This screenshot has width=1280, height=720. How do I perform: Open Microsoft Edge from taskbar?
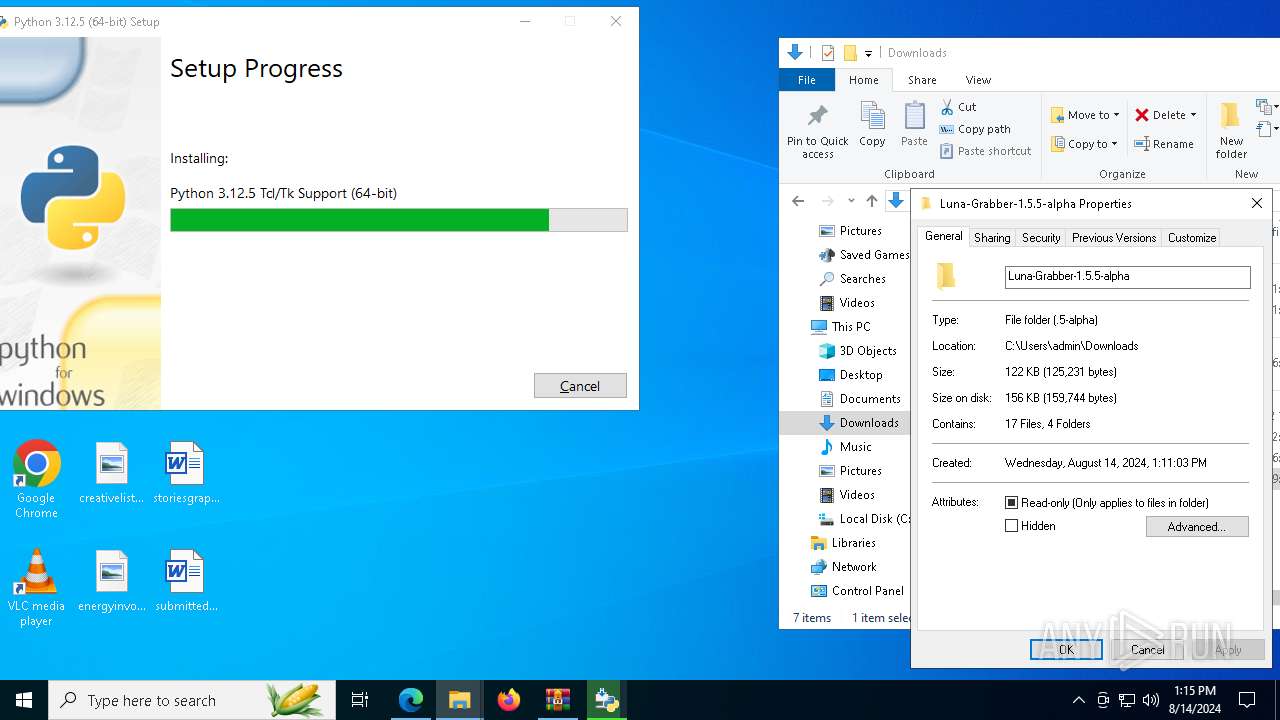(x=411, y=700)
